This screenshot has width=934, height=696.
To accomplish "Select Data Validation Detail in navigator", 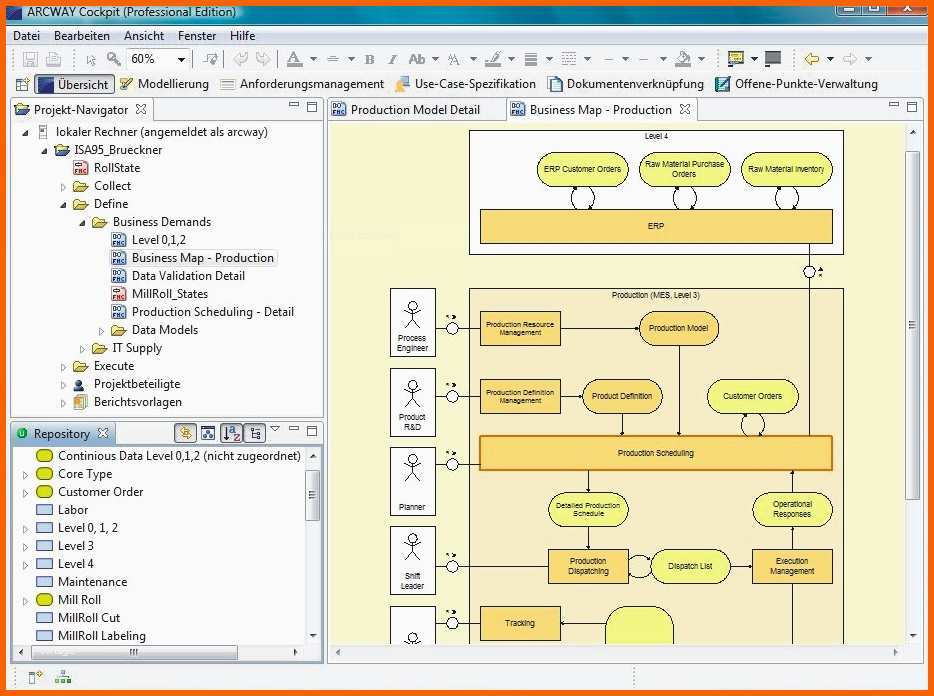I will (x=188, y=276).
